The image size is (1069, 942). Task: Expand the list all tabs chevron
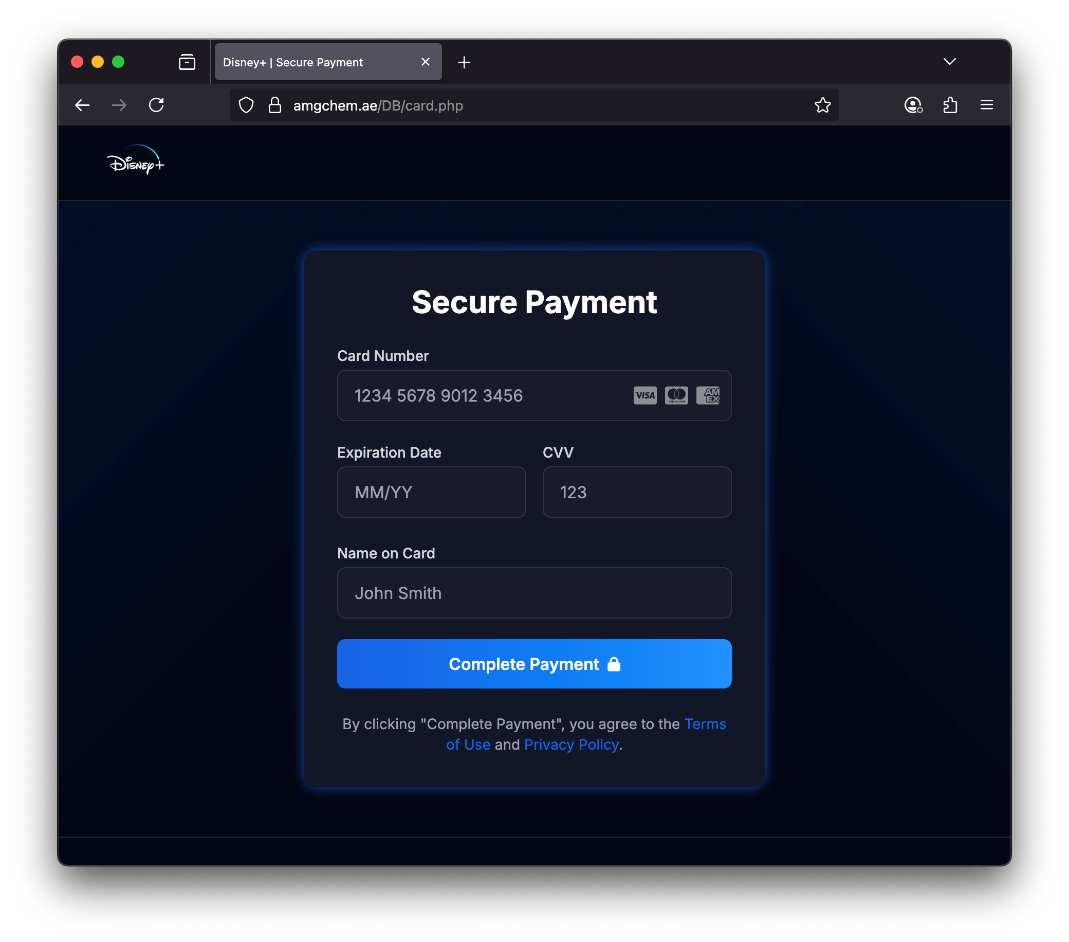pyautogui.click(x=949, y=62)
